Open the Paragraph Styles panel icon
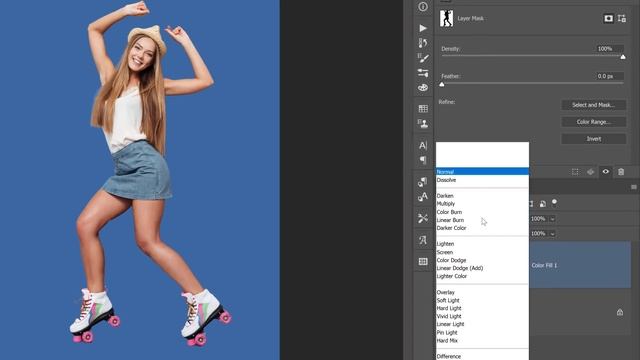 [x=423, y=182]
